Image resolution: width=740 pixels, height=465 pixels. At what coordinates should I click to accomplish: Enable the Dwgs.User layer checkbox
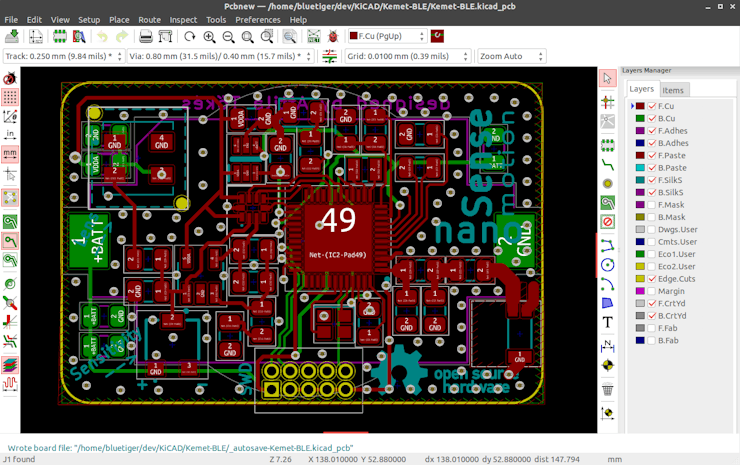[x=652, y=230]
